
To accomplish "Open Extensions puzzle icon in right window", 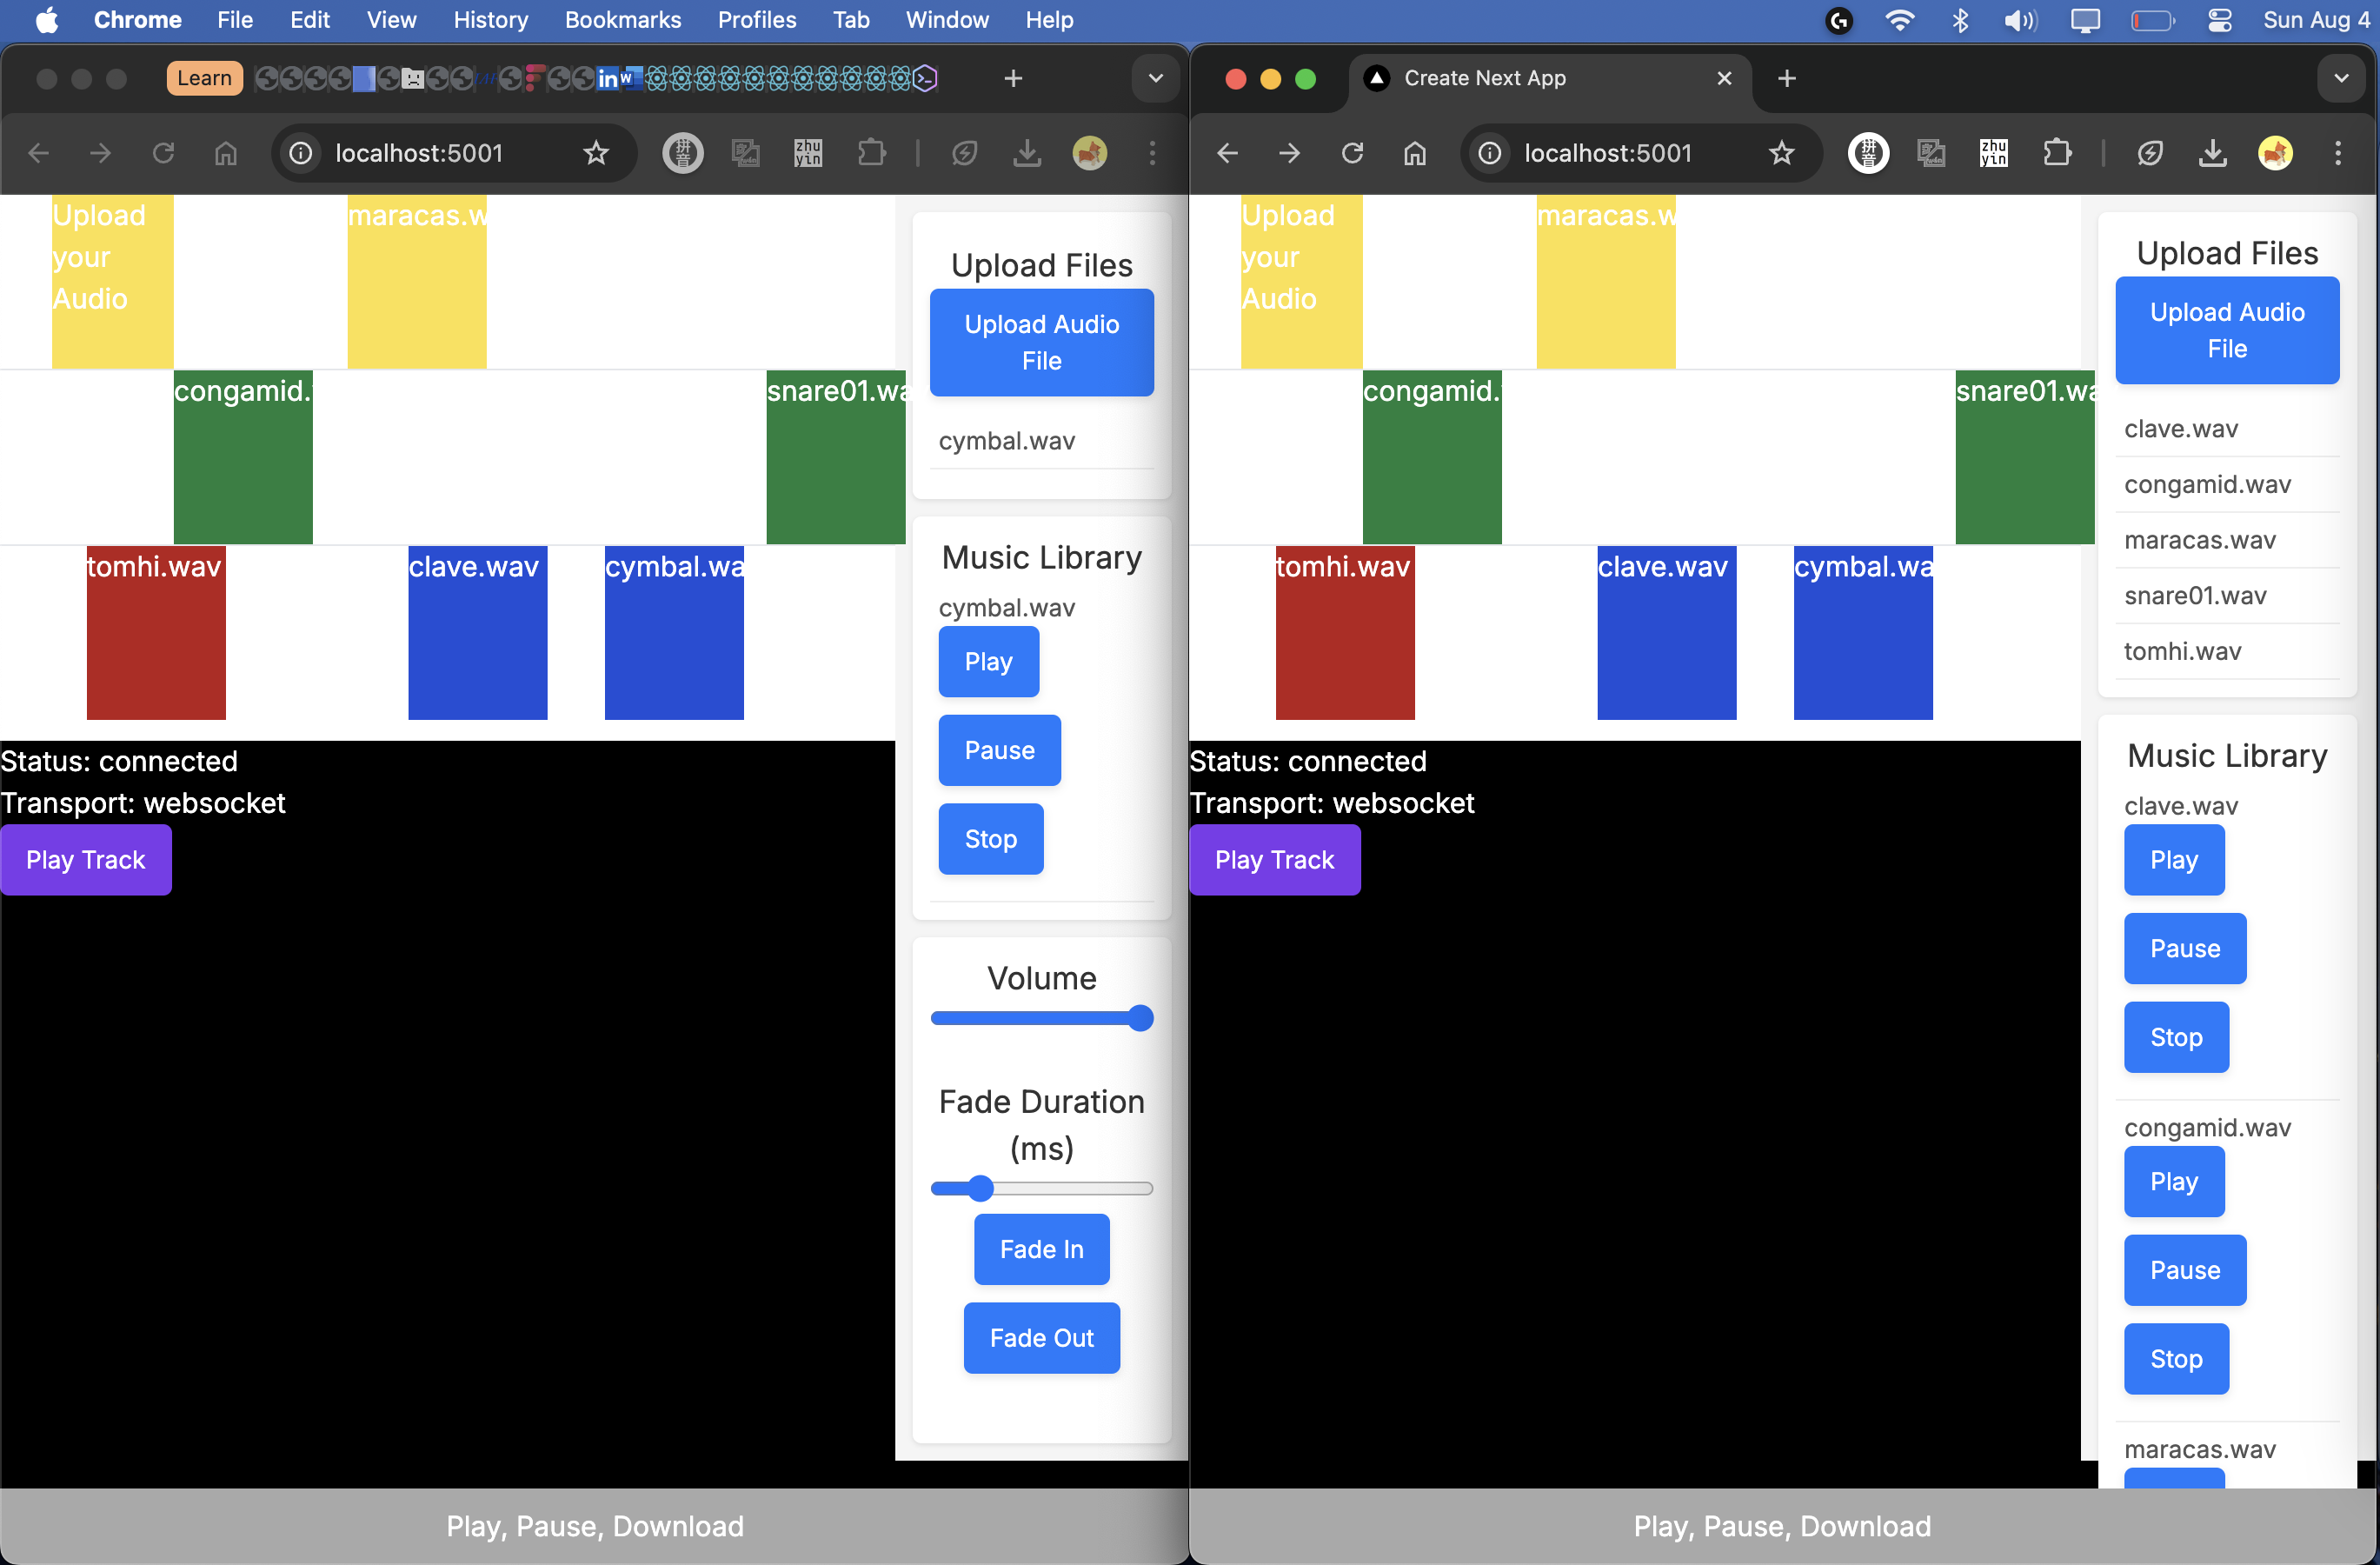I will click(x=2056, y=153).
